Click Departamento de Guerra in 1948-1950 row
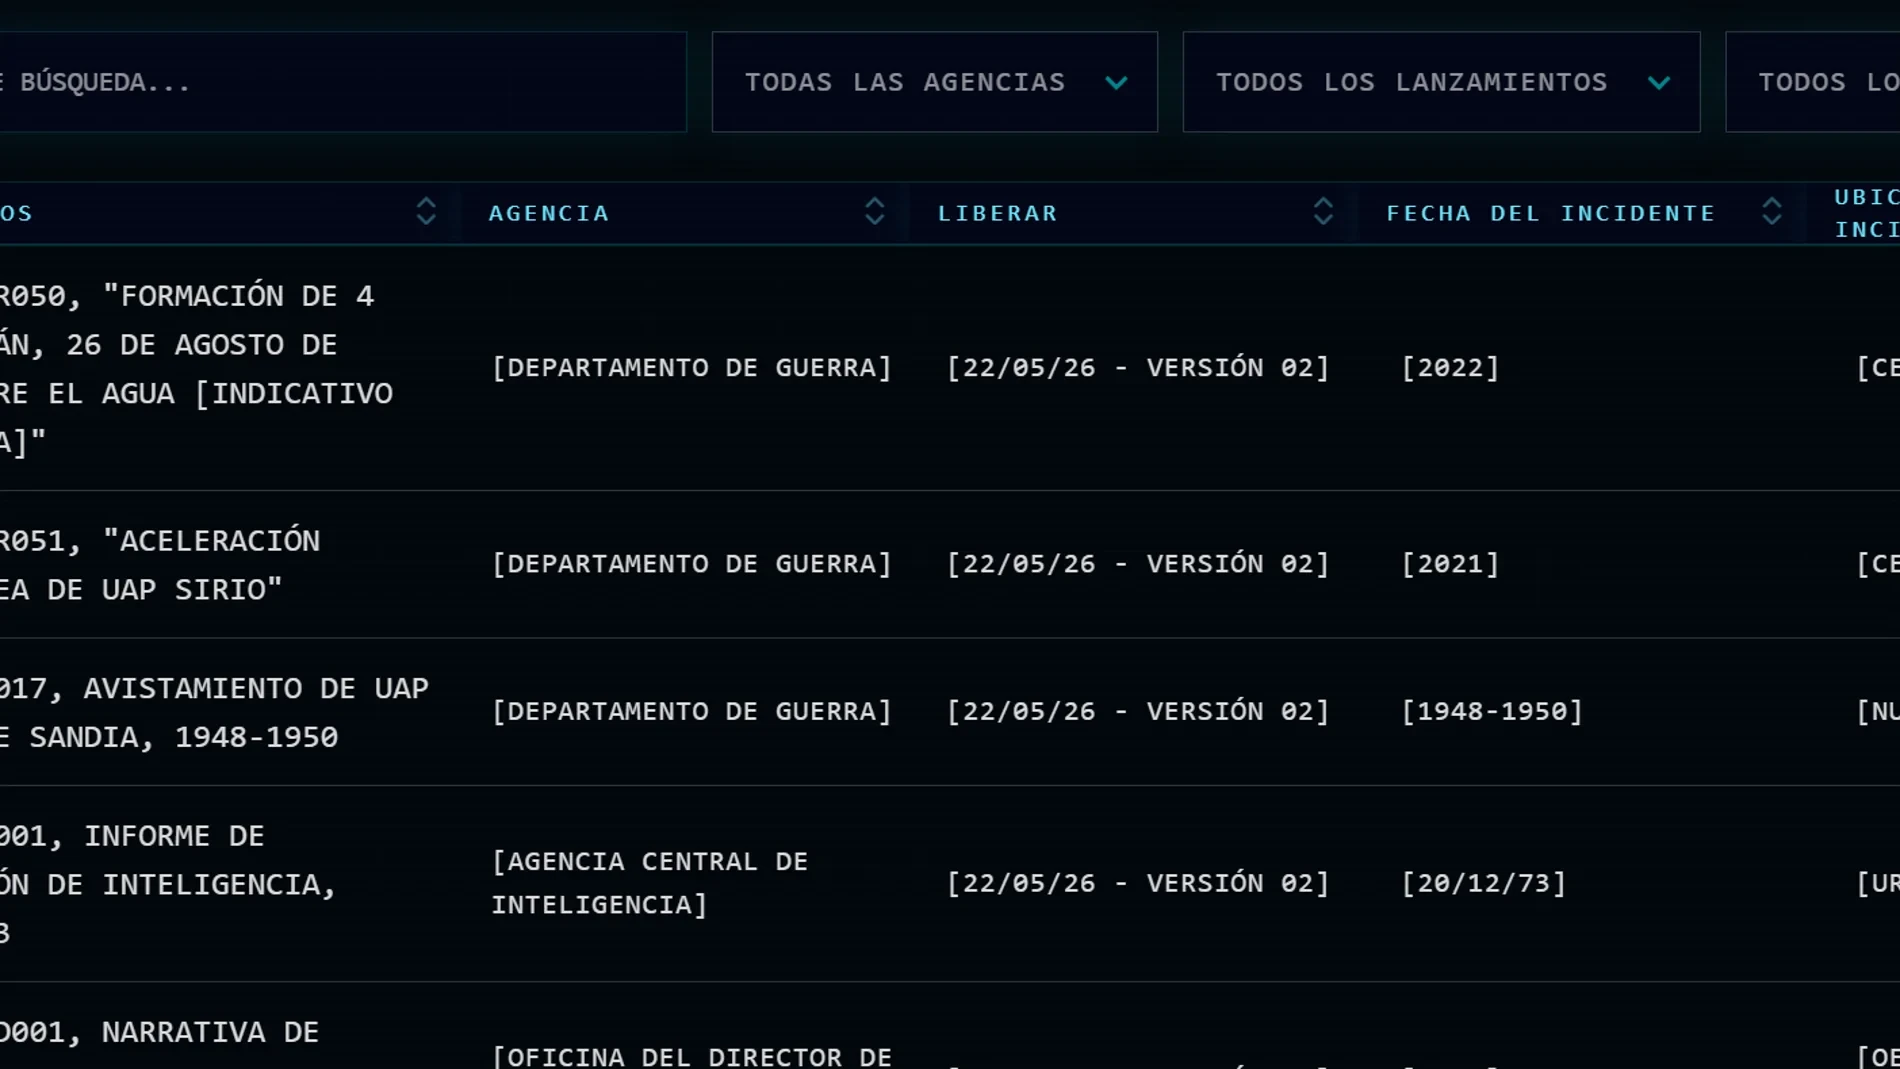Image resolution: width=1900 pixels, height=1069 pixels. pyautogui.click(x=692, y=711)
